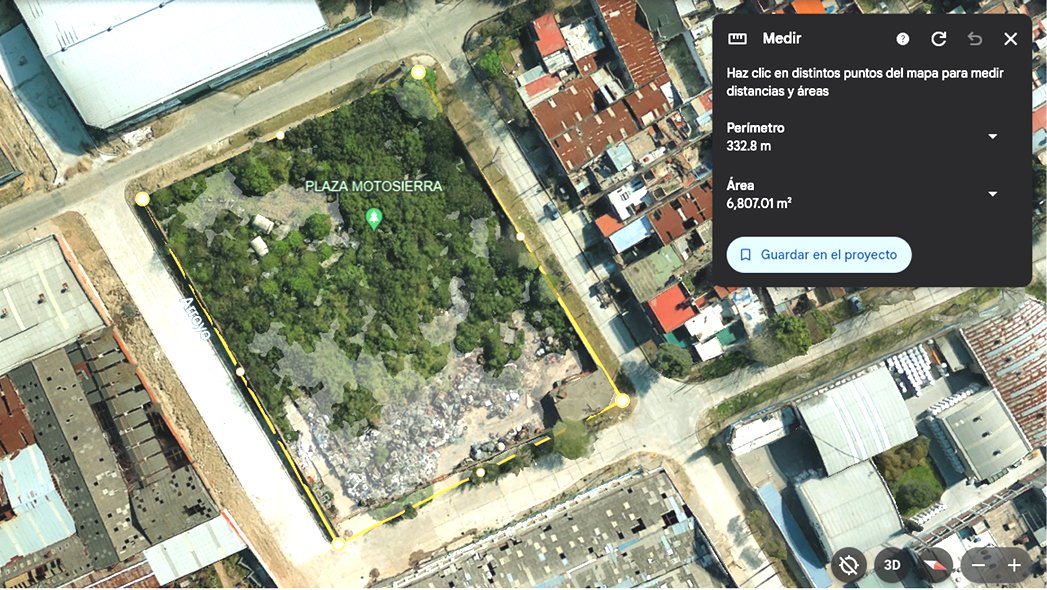Toggle the 3D view button
Viewport: 1047px width, 590px height.
[892, 565]
